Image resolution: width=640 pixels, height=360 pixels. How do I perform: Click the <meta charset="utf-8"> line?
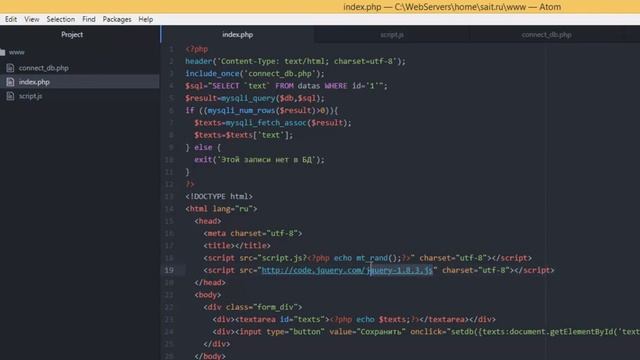tap(253, 233)
